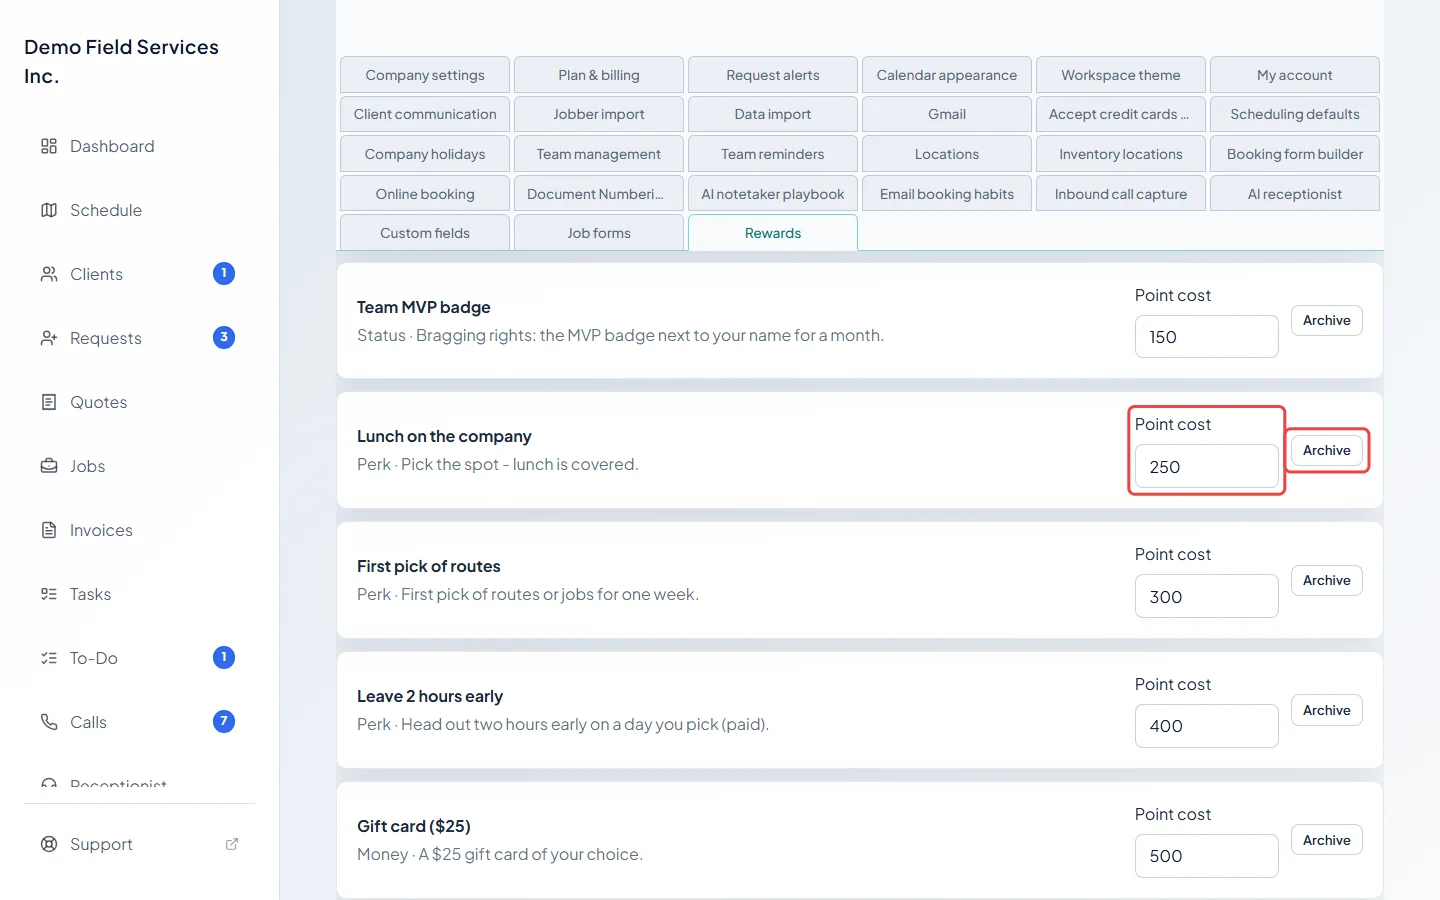Viewport: 1440px width, 900px height.
Task: Click the Calls phone icon
Action: coord(49,722)
